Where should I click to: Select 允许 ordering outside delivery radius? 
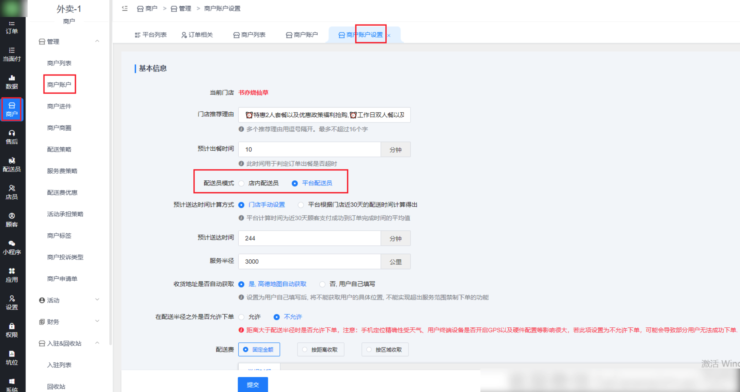point(242,317)
